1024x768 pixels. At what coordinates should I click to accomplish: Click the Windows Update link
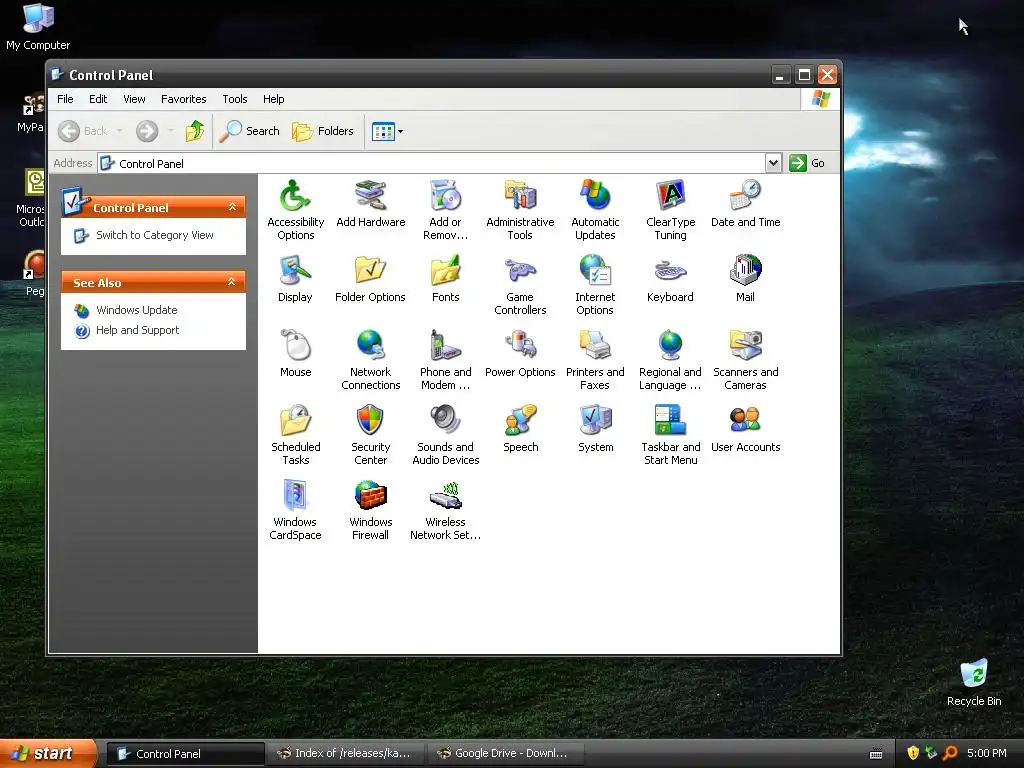point(136,310)
